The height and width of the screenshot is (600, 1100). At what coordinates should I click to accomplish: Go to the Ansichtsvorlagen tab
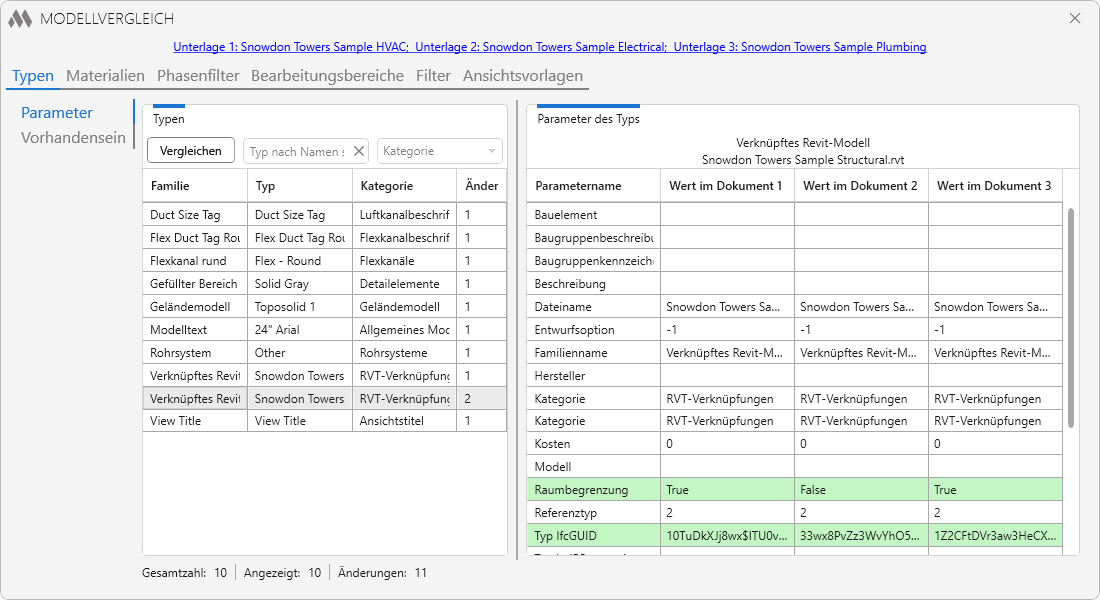tap(523, 76)
